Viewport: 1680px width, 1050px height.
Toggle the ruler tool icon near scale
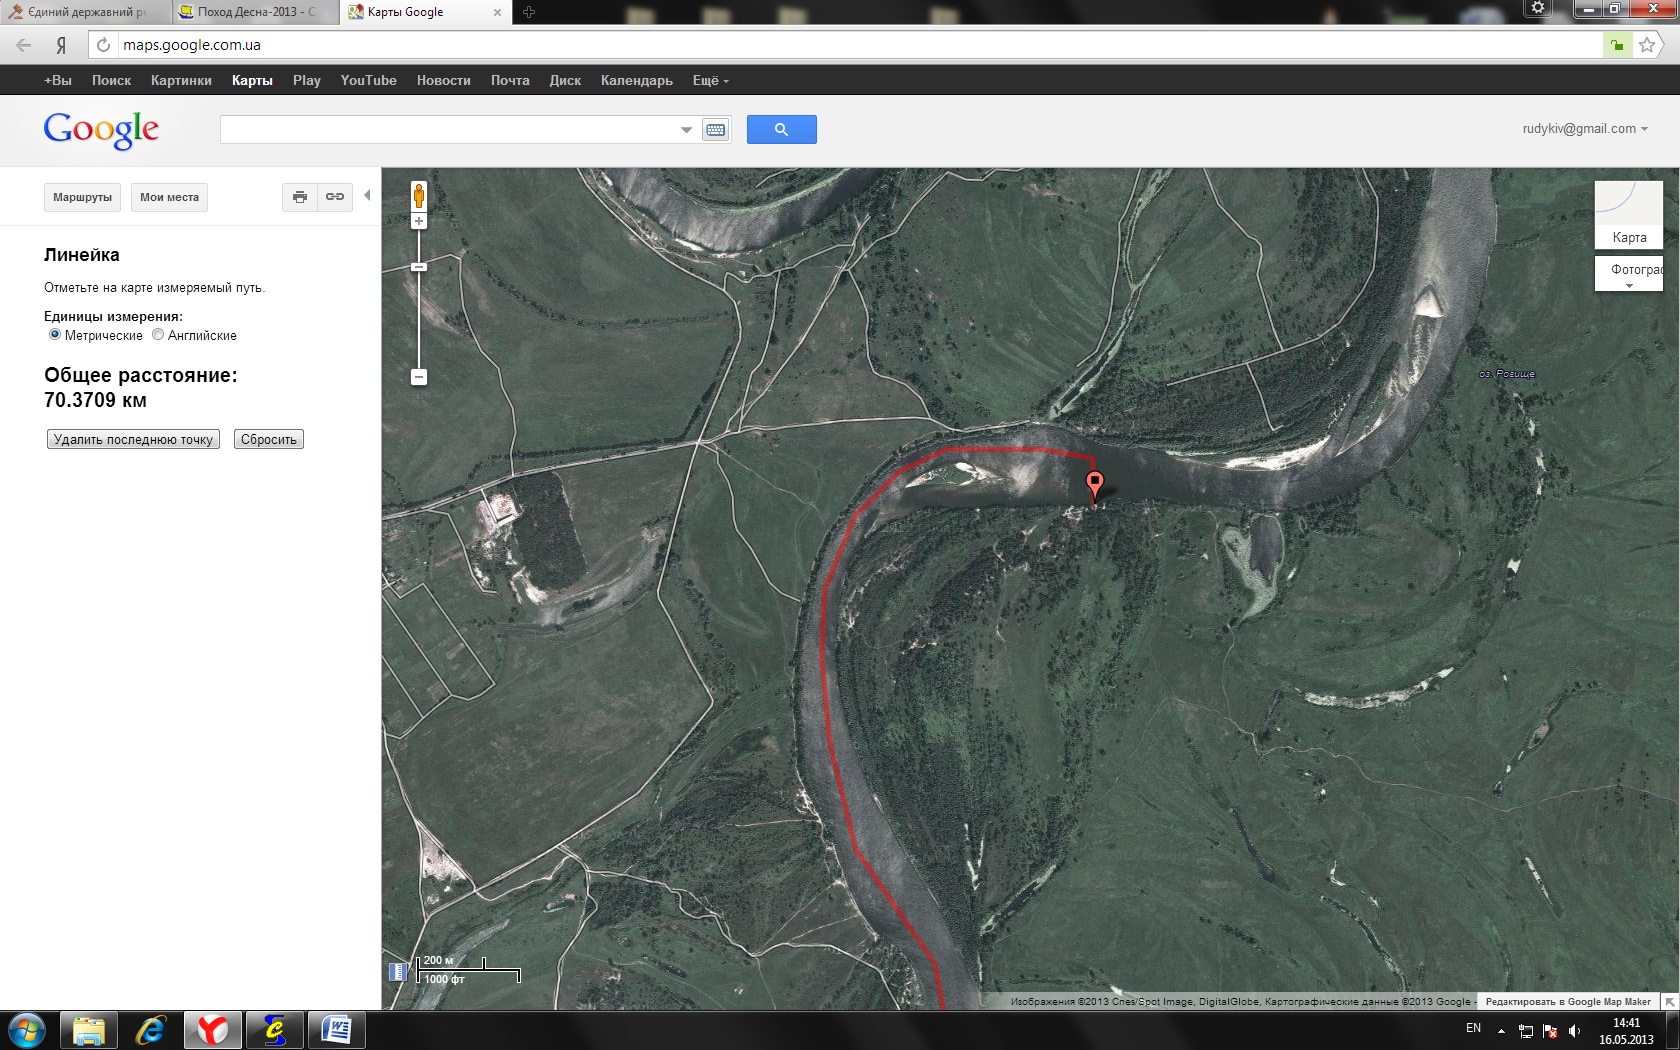coord(397,971)
